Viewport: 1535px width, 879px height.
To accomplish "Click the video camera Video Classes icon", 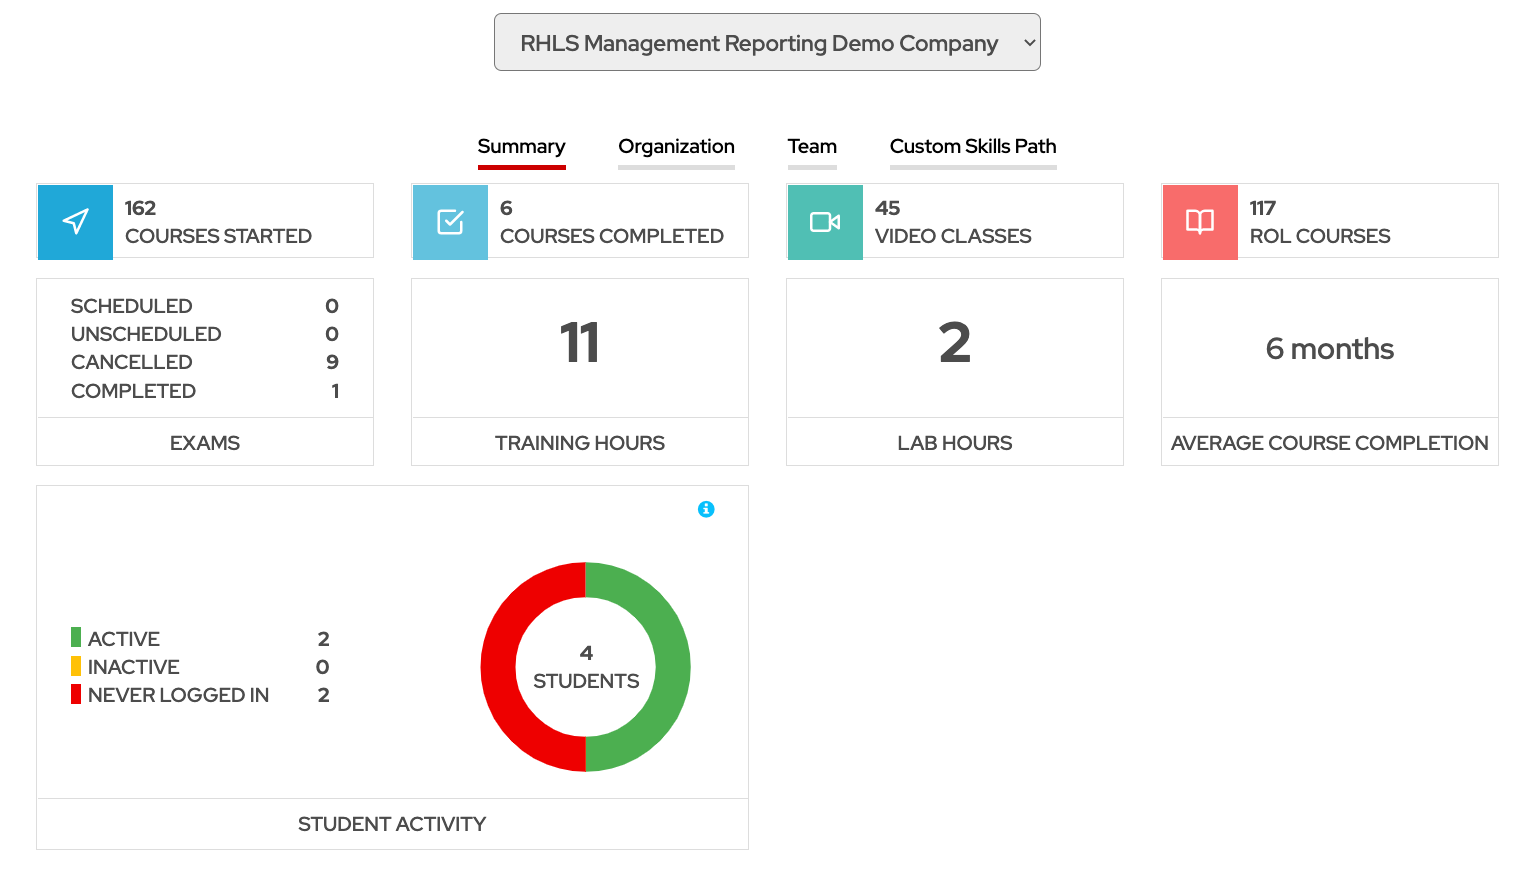I will 824,221.
